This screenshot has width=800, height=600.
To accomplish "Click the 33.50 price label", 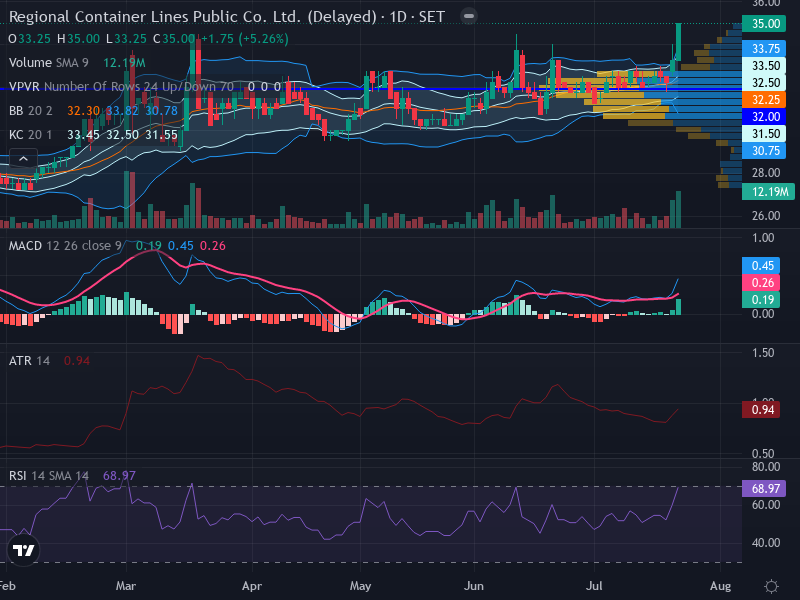I will (764, 65).
